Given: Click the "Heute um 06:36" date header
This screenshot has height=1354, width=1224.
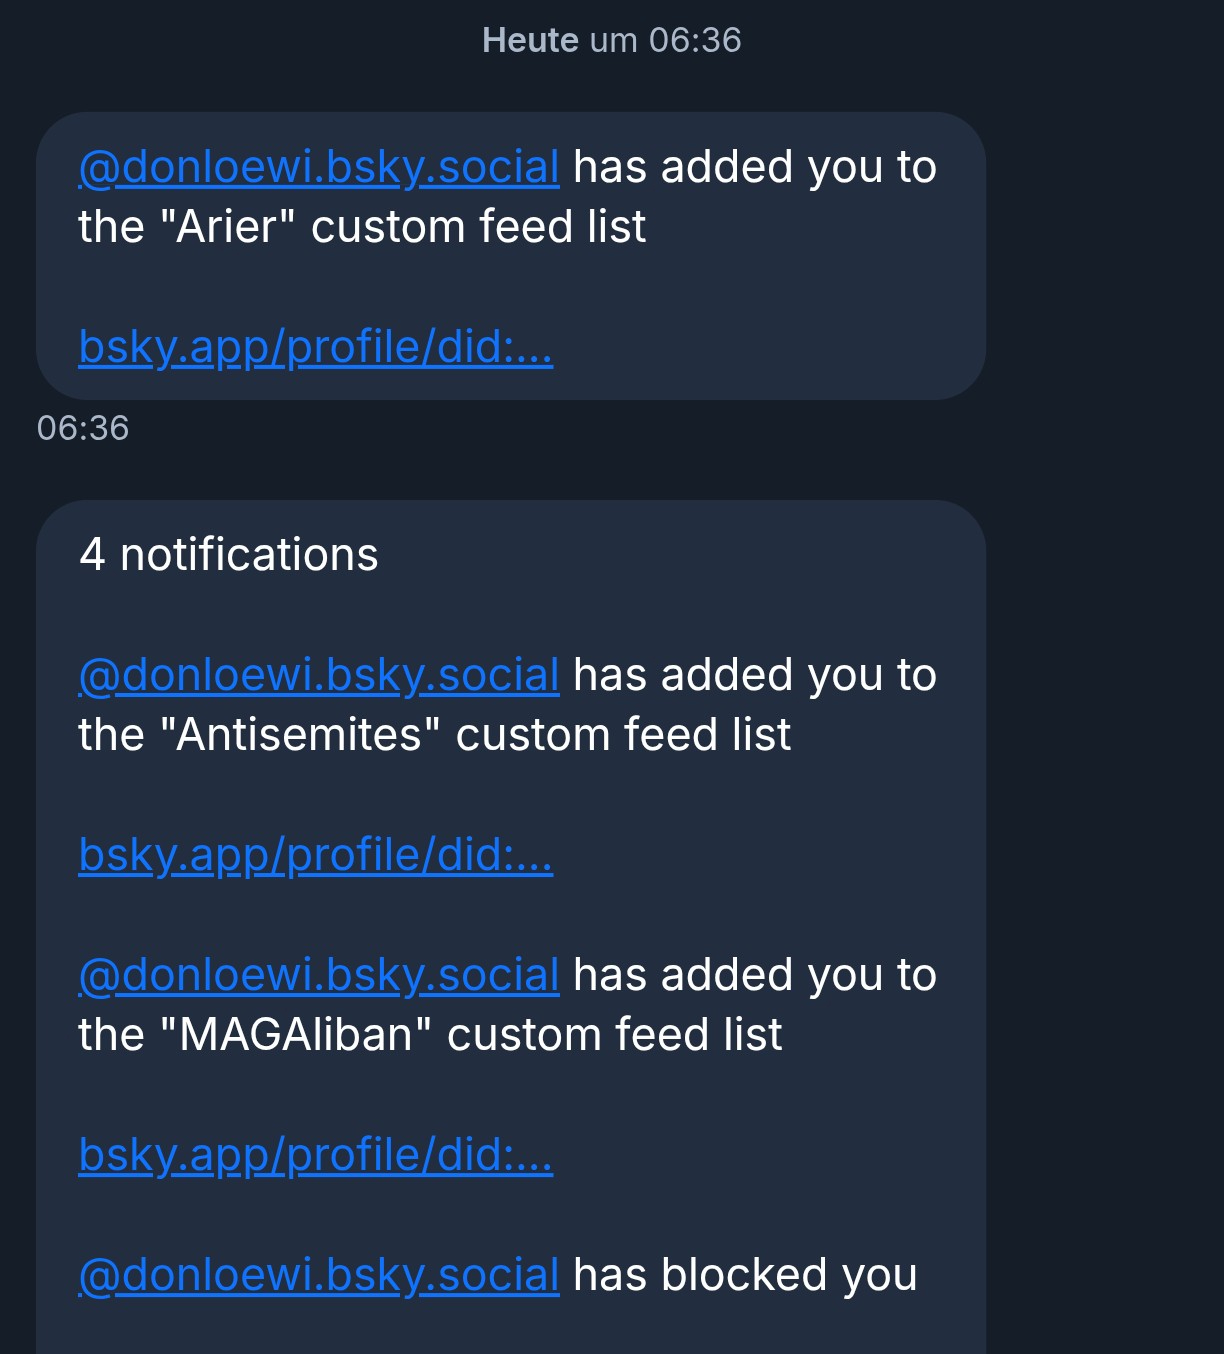Looking at the screenshot, I should [x=611, y=40].
